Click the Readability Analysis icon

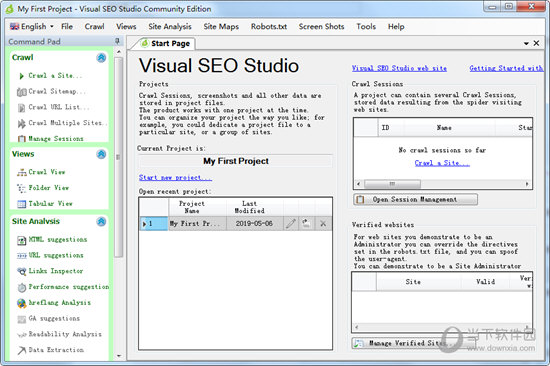22,335
